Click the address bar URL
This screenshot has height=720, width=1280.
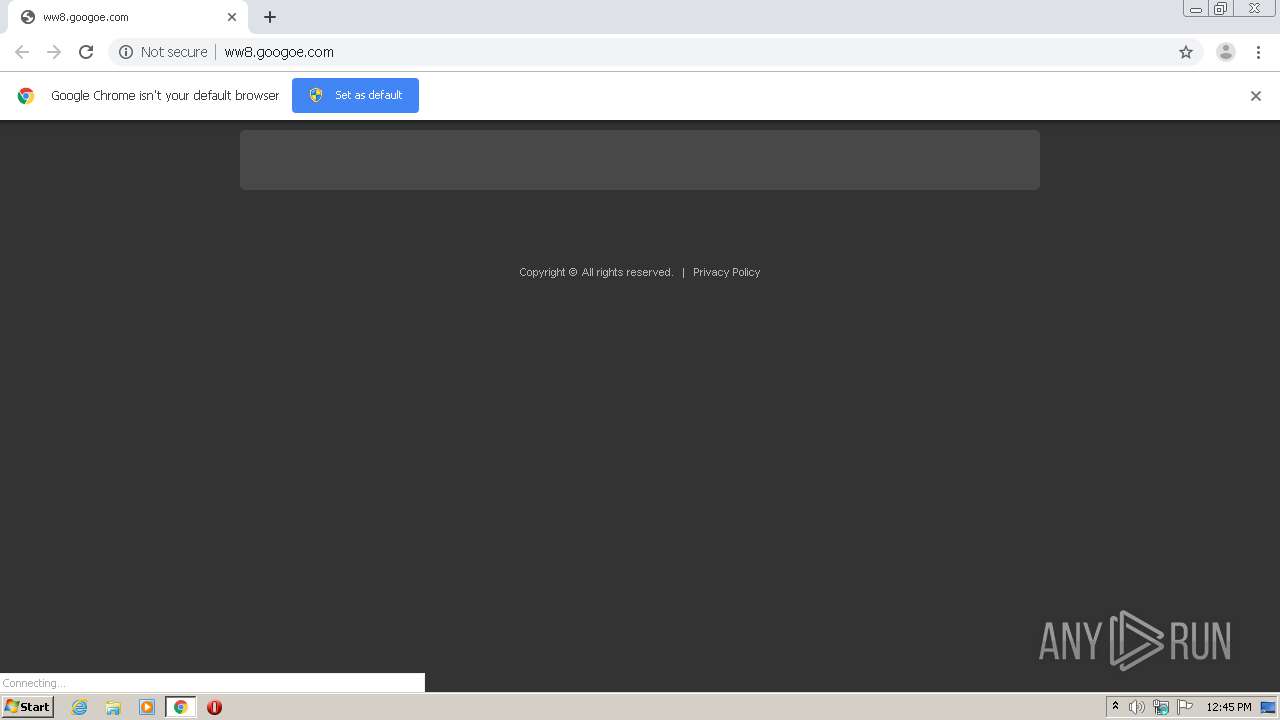(x=279, y=52)
